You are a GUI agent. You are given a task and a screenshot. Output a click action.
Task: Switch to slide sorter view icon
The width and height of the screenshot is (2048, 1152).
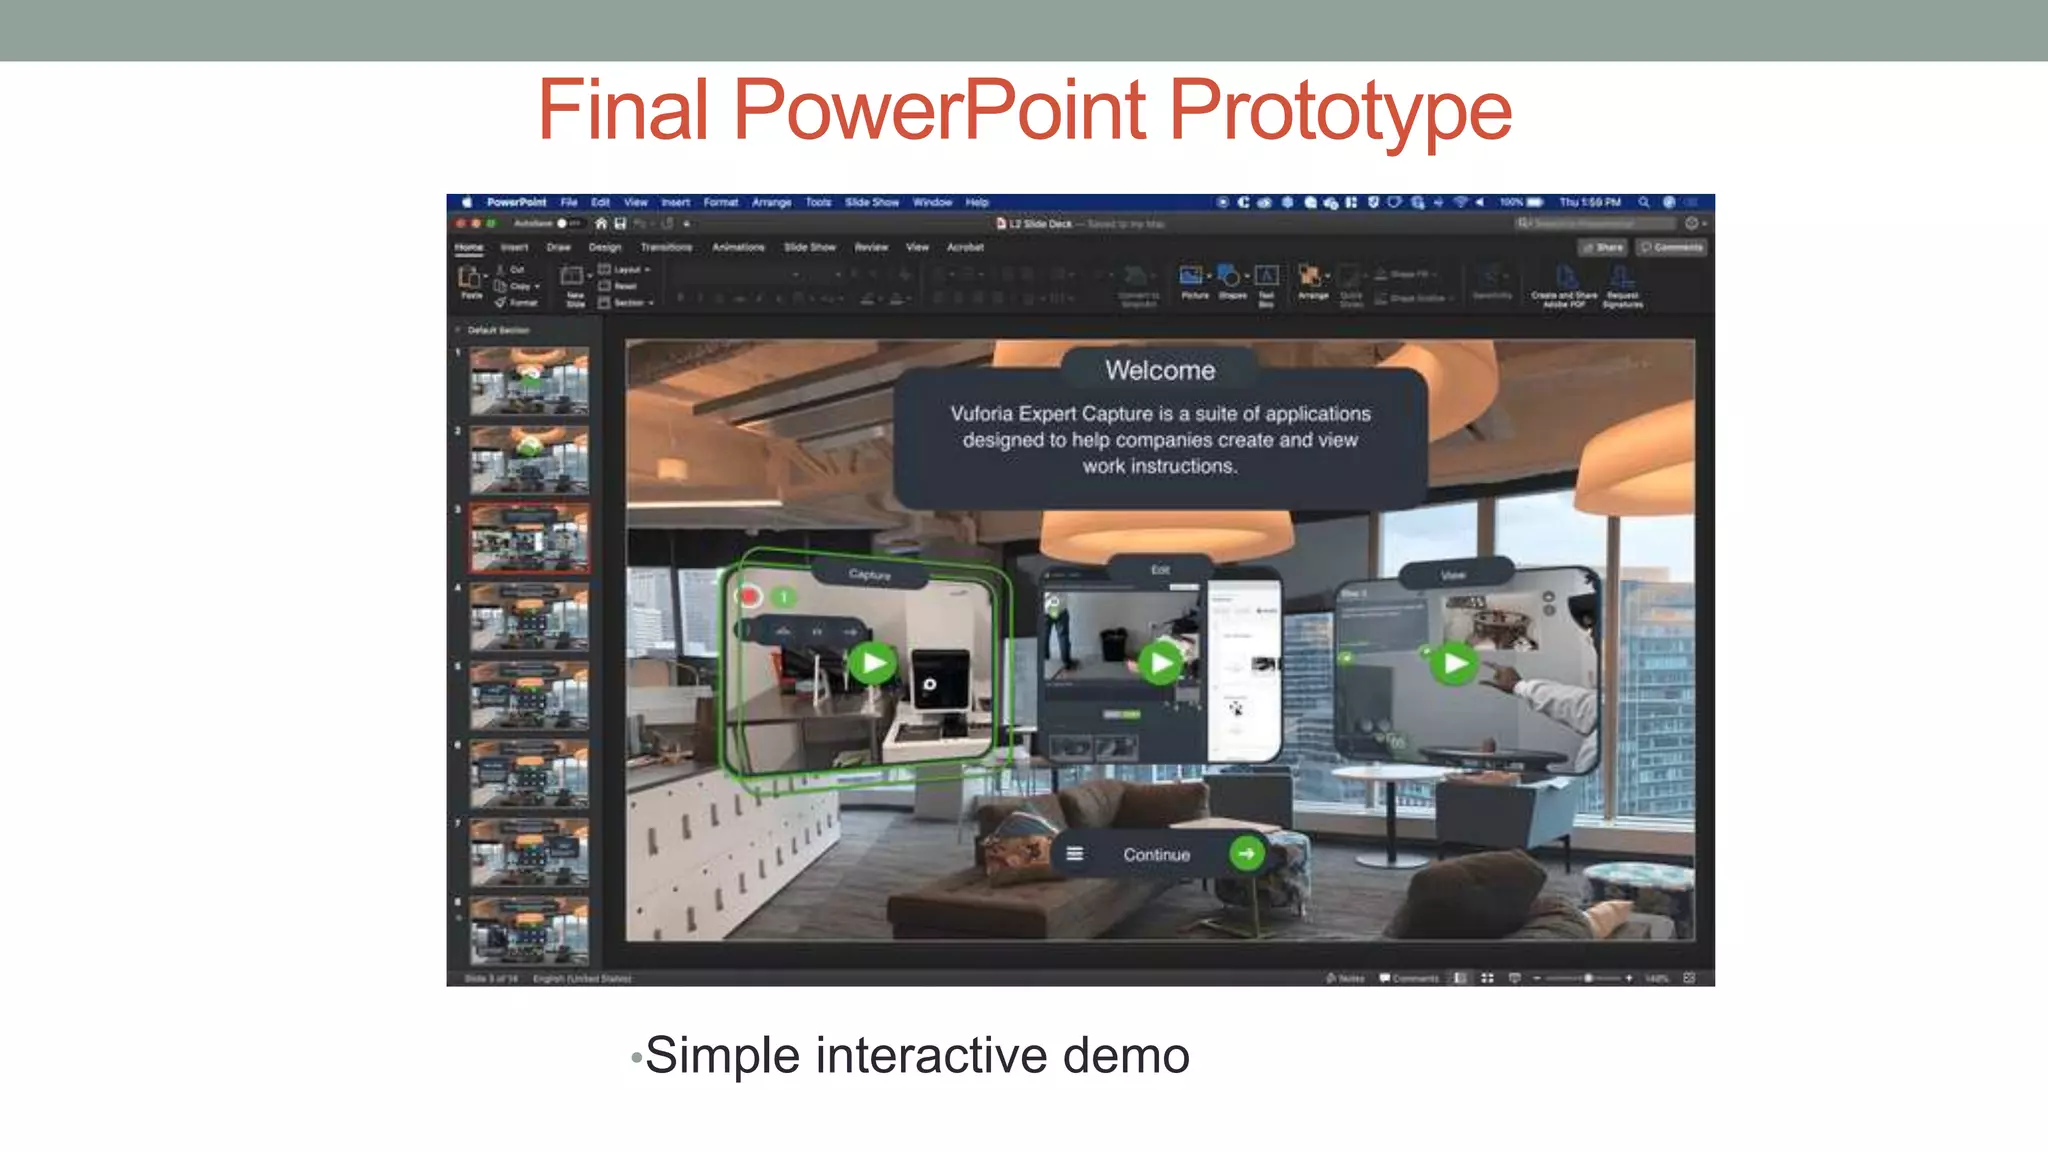[1487, 978]
